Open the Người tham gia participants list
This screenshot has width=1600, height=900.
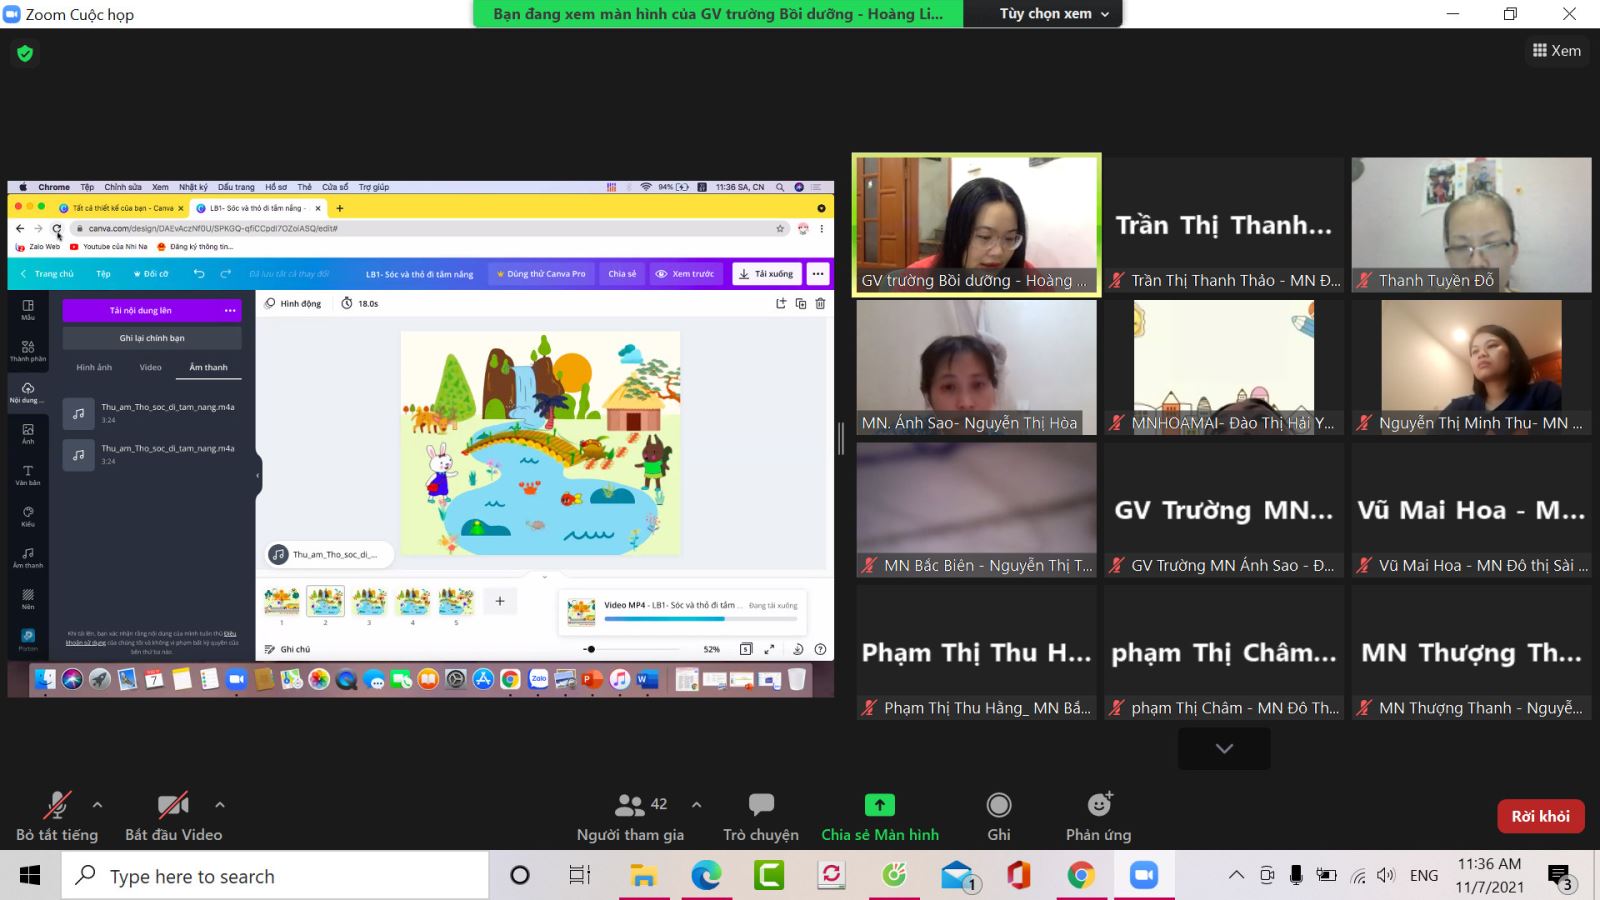[630, 805]
